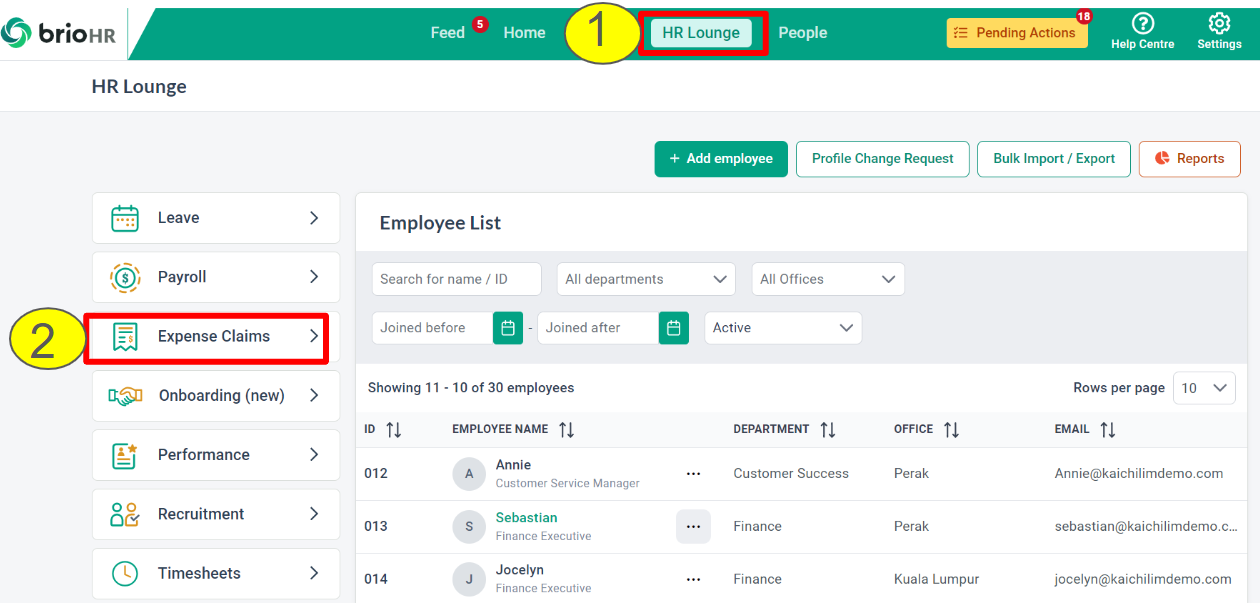Click Sebastian's avatar circle
Screen dimensions: 1260x616
pyautogui.click(x=469, y=526)
